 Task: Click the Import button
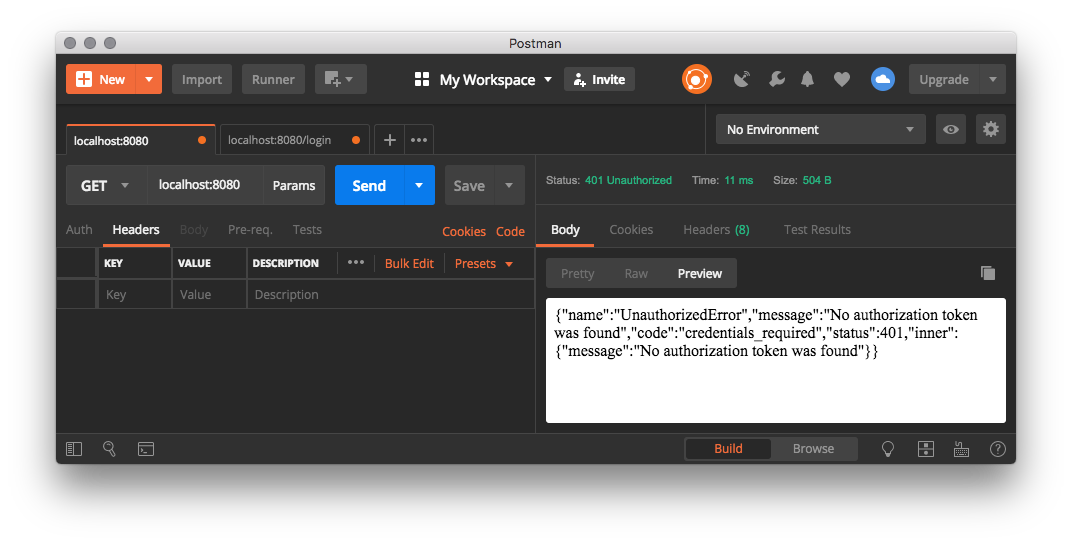click(x=202, y=79)
